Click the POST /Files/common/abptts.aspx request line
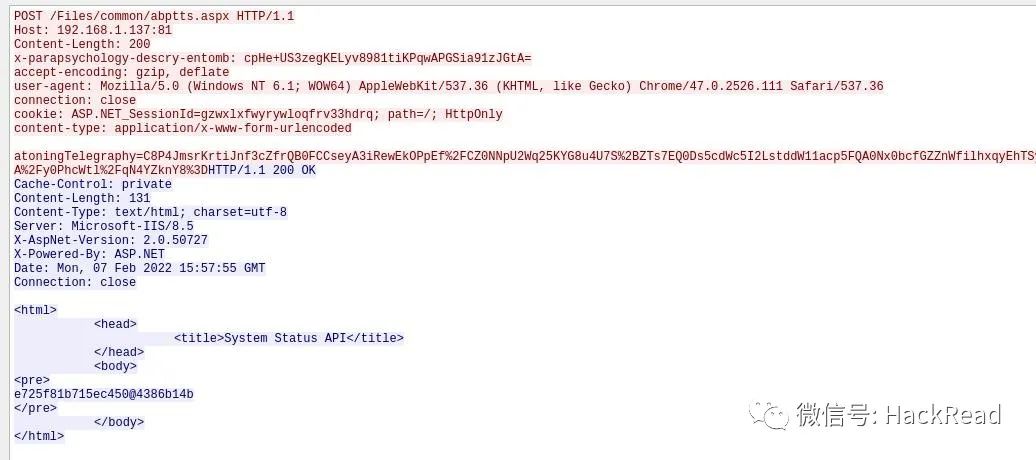 coord(154,16)
